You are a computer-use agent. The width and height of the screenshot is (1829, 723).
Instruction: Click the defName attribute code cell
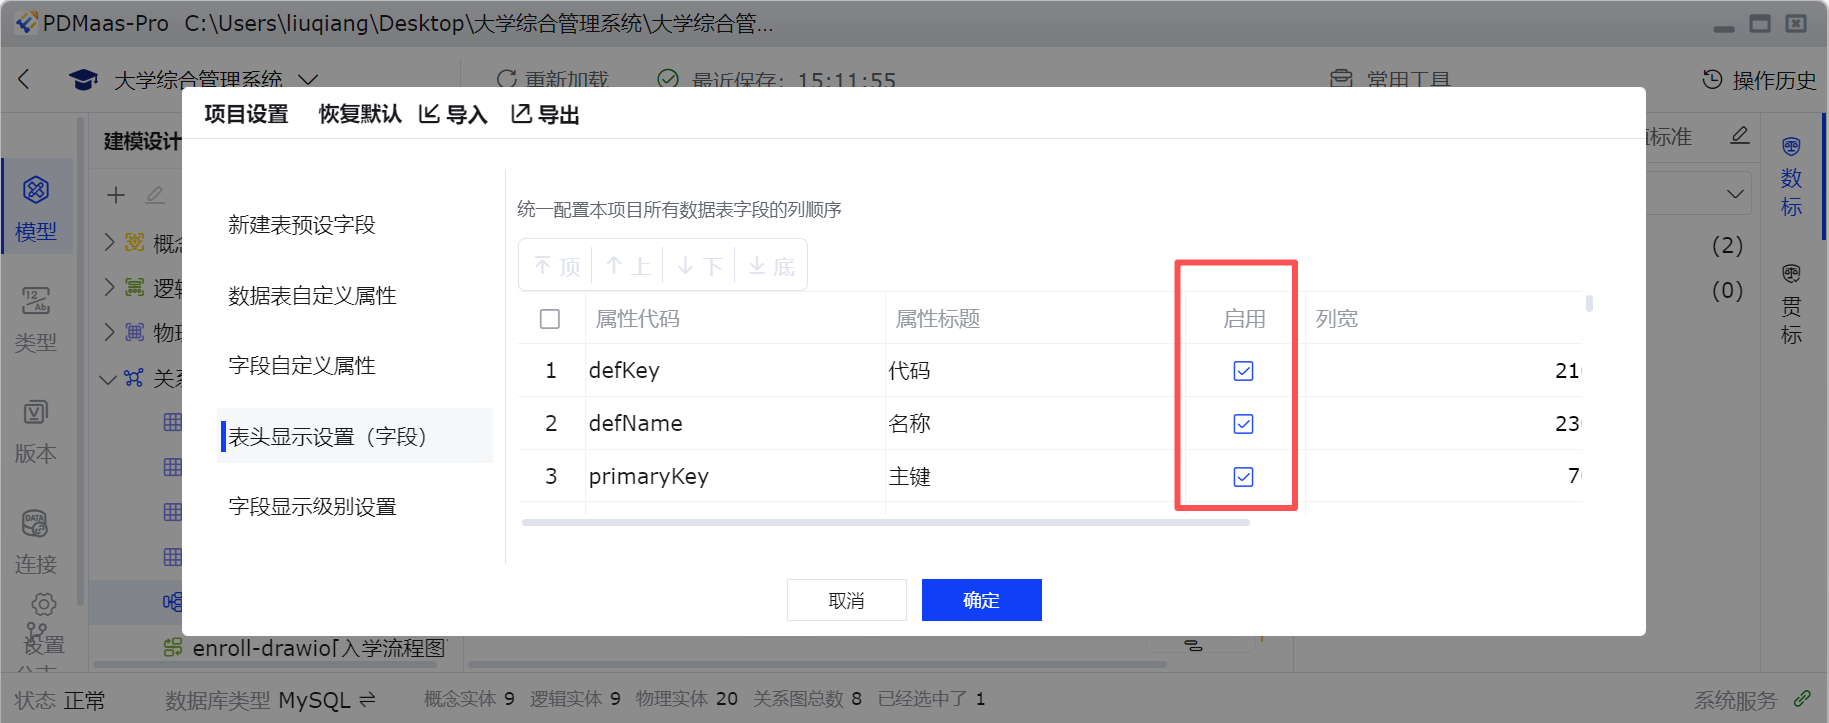(735, 424)
